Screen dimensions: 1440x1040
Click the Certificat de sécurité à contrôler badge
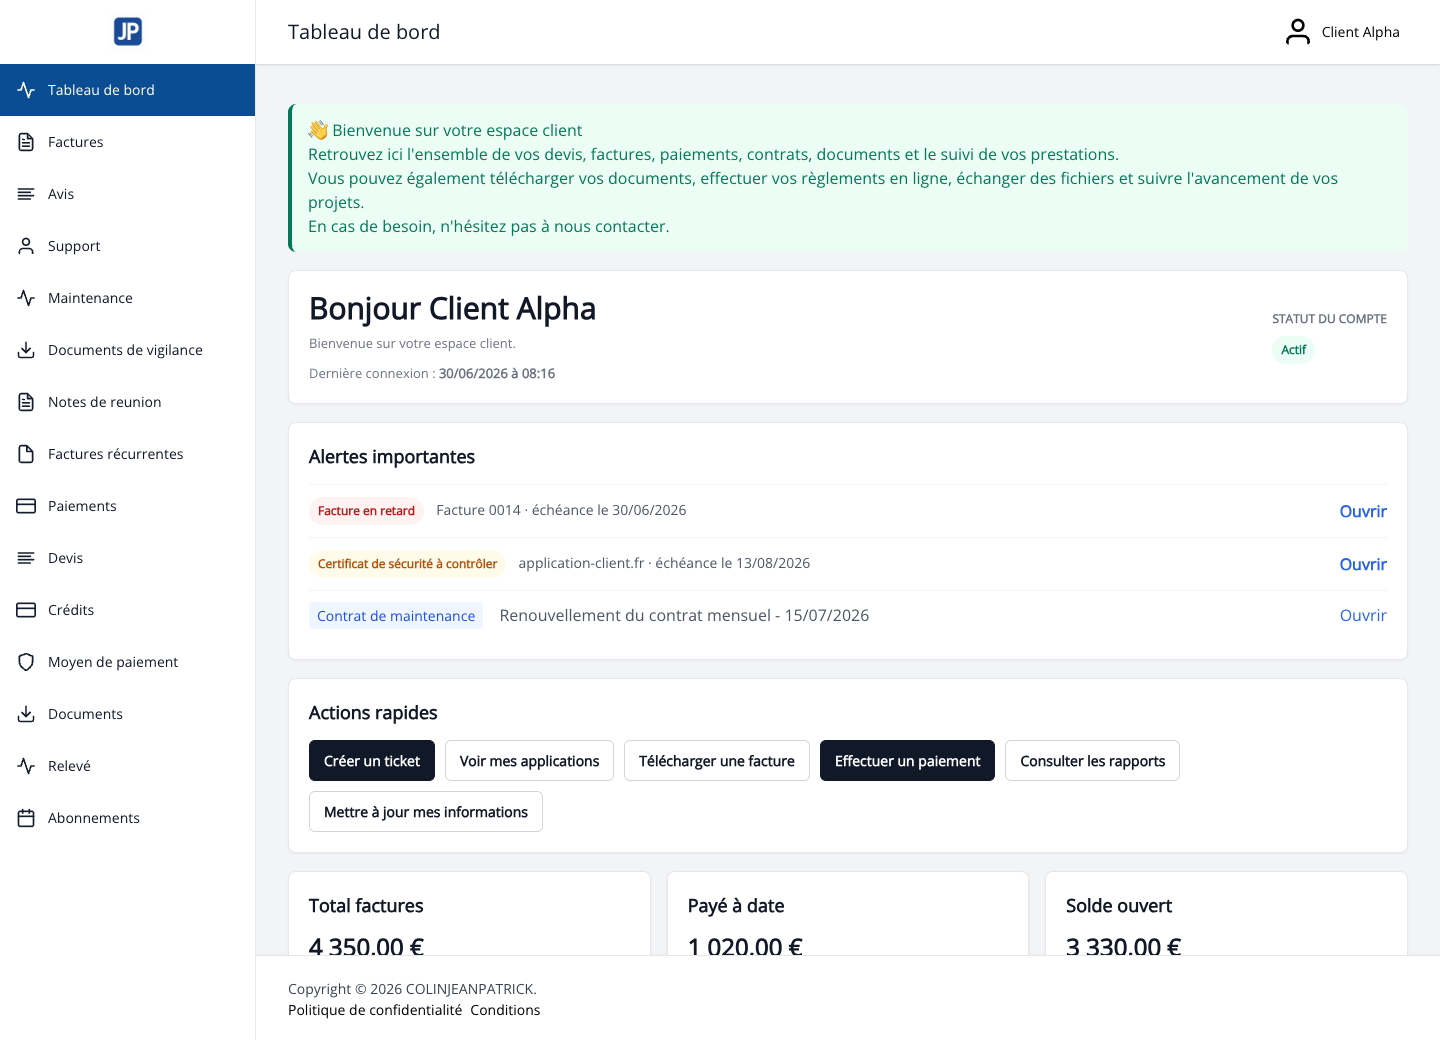[407, 564]
